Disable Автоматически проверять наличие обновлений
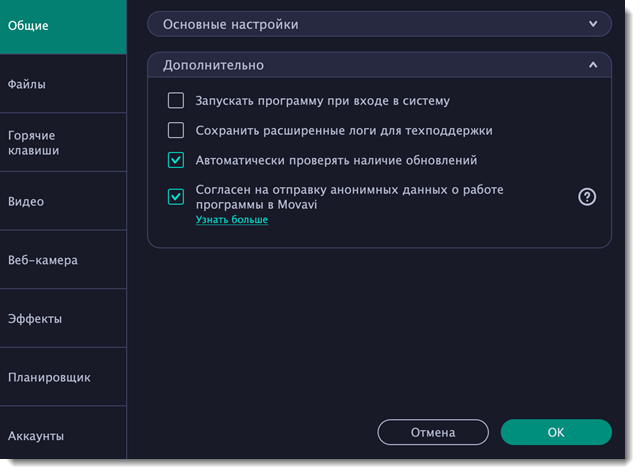 pyautogui.click(x=176, y=160)
